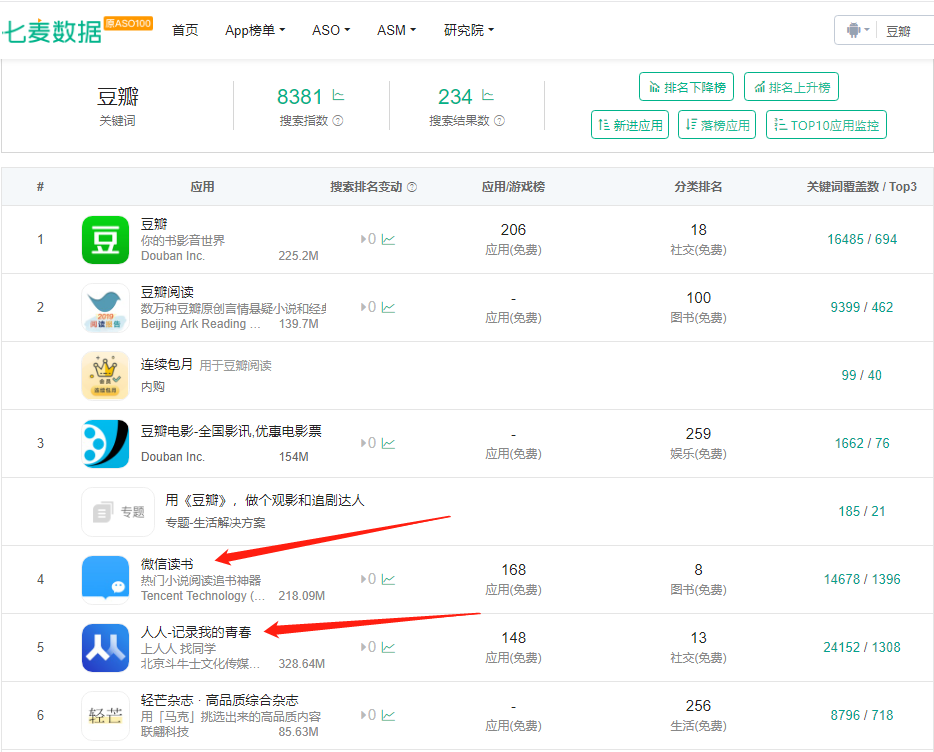Open TOP10应用监控 button
Viewport: 934px width, 752px height.
(x=826, y=125)
